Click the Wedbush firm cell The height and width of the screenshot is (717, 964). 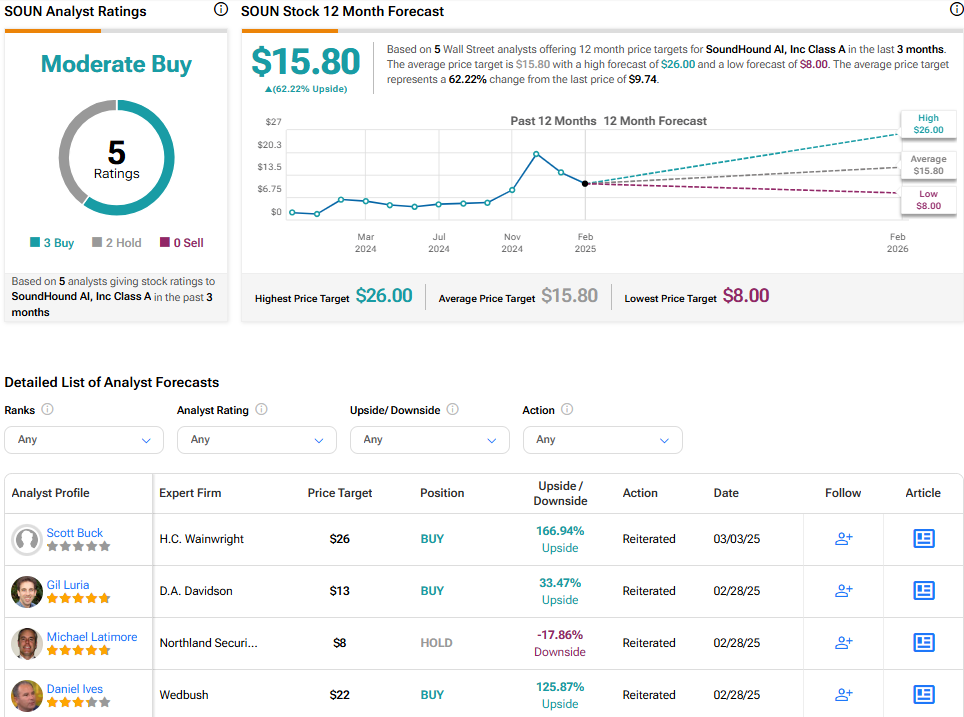pyautogui.click(x=184, y=695)
